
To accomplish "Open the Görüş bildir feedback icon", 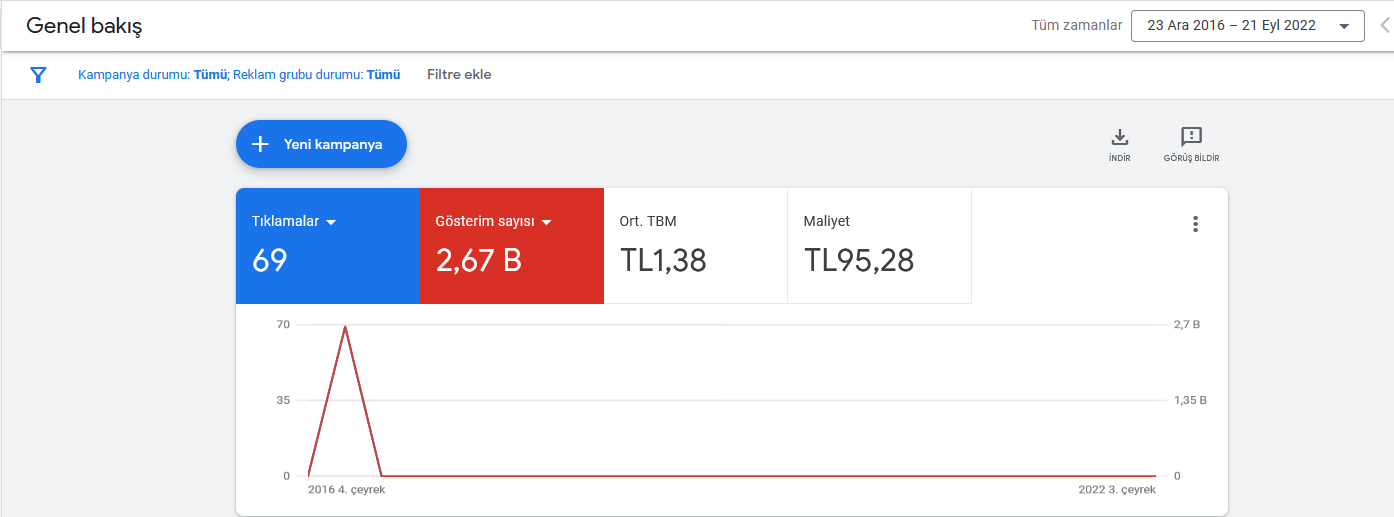I will point(1191,137).
